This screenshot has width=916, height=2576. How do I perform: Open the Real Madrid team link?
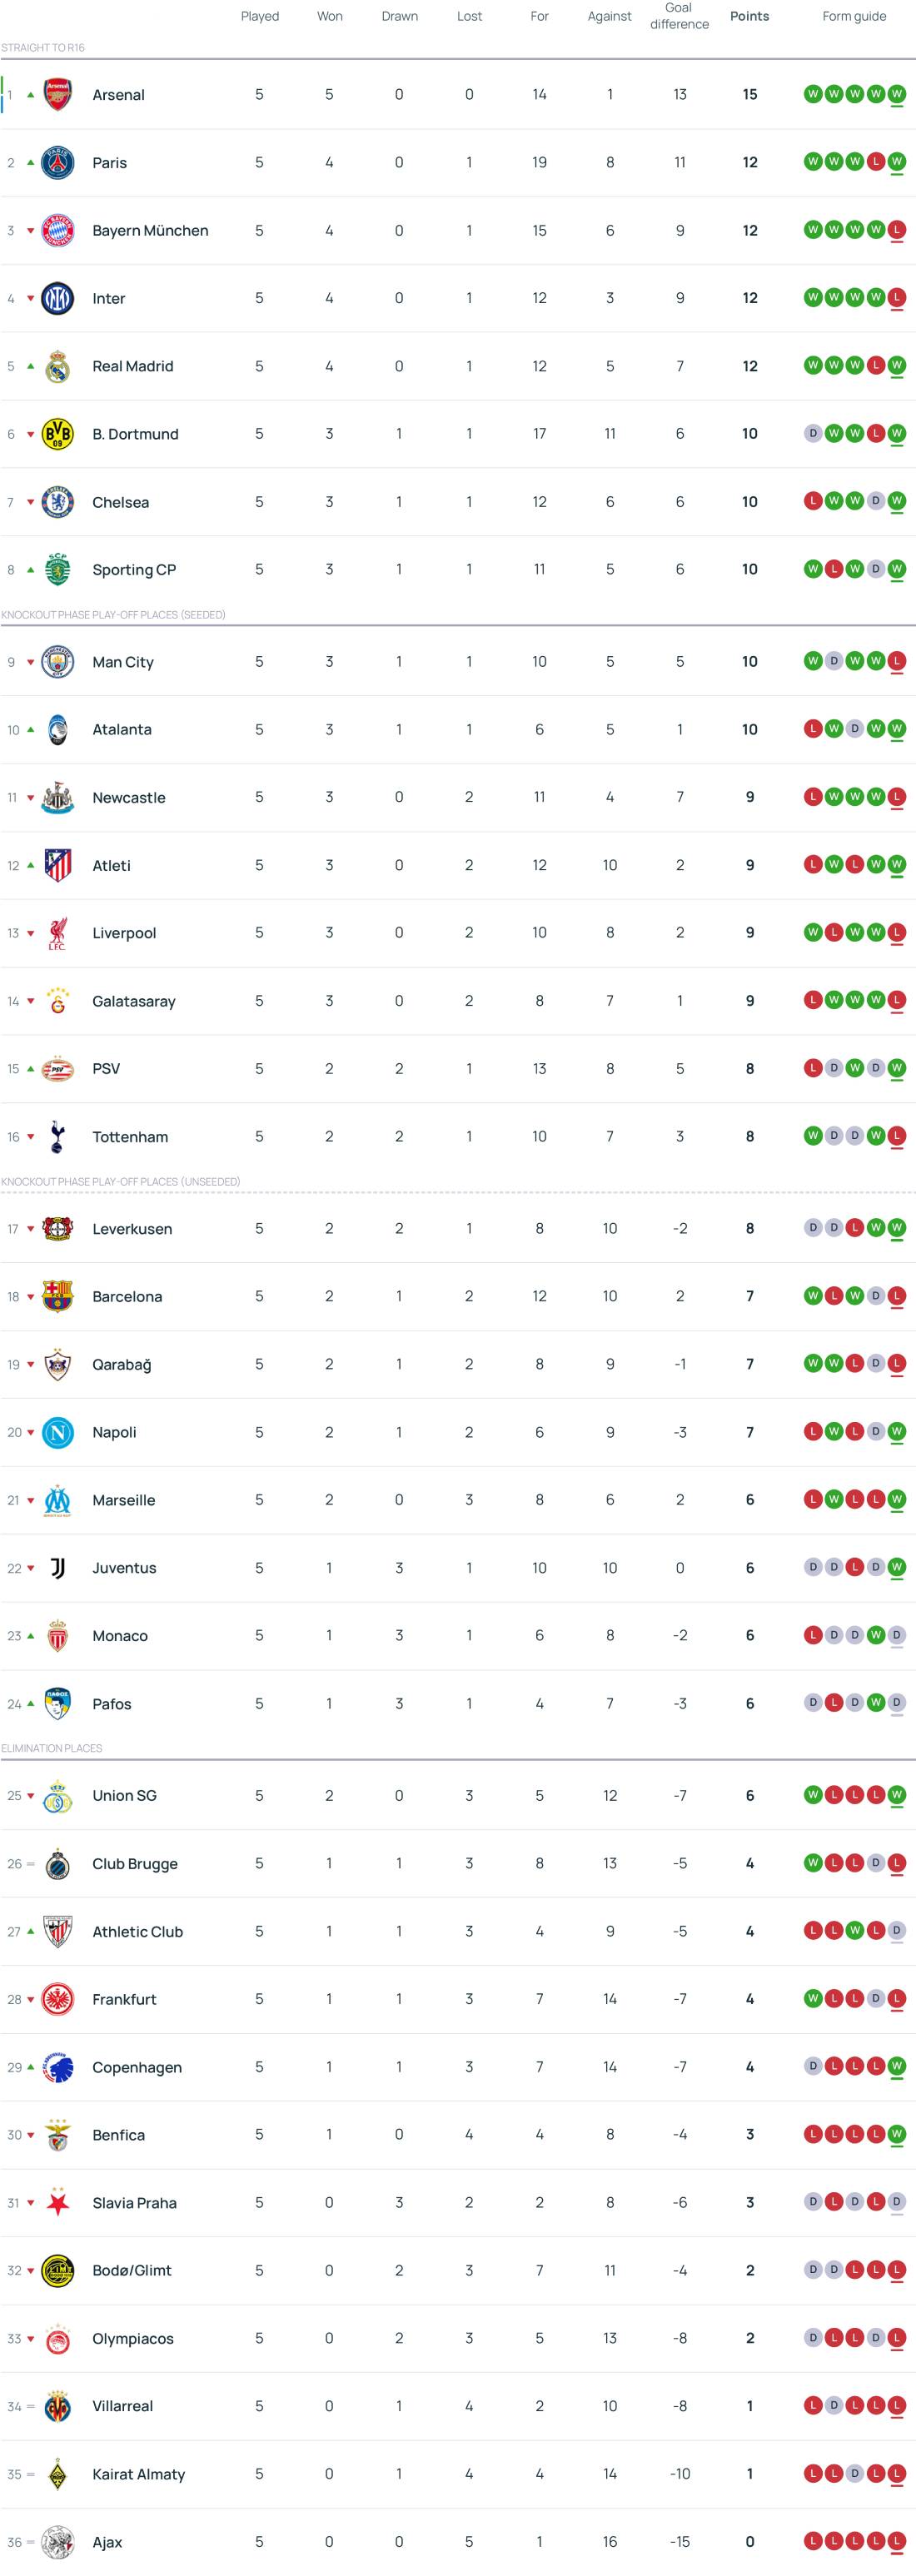[x=132, y=366]
